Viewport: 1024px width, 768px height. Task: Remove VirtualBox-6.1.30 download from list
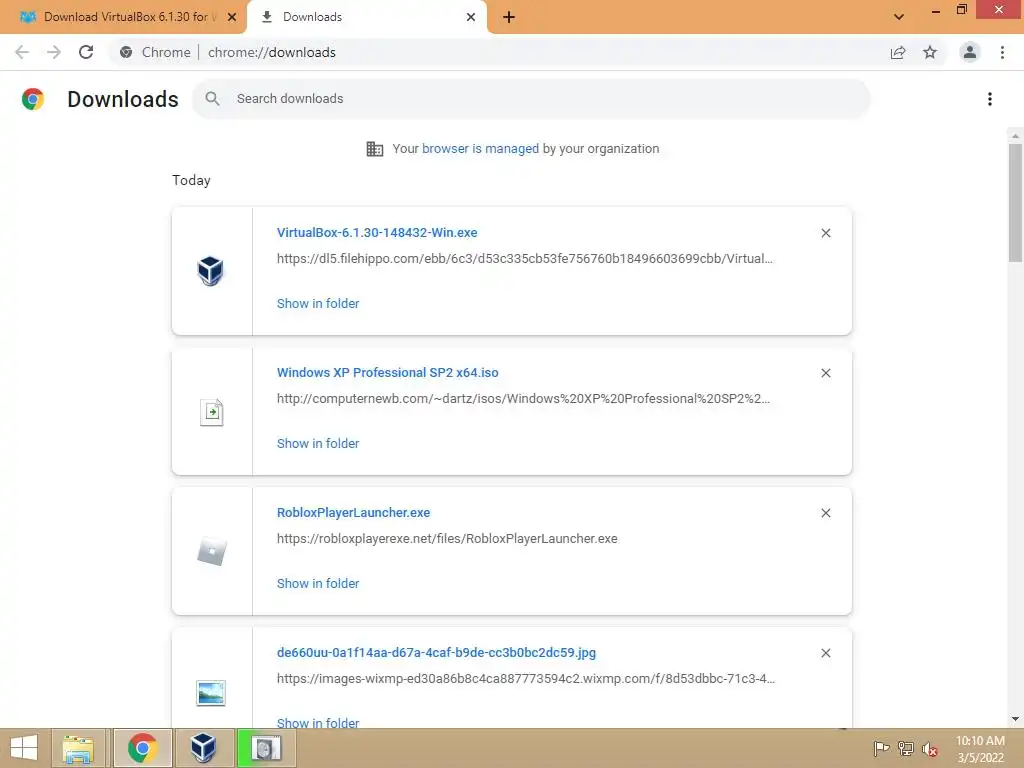(825, 233)
